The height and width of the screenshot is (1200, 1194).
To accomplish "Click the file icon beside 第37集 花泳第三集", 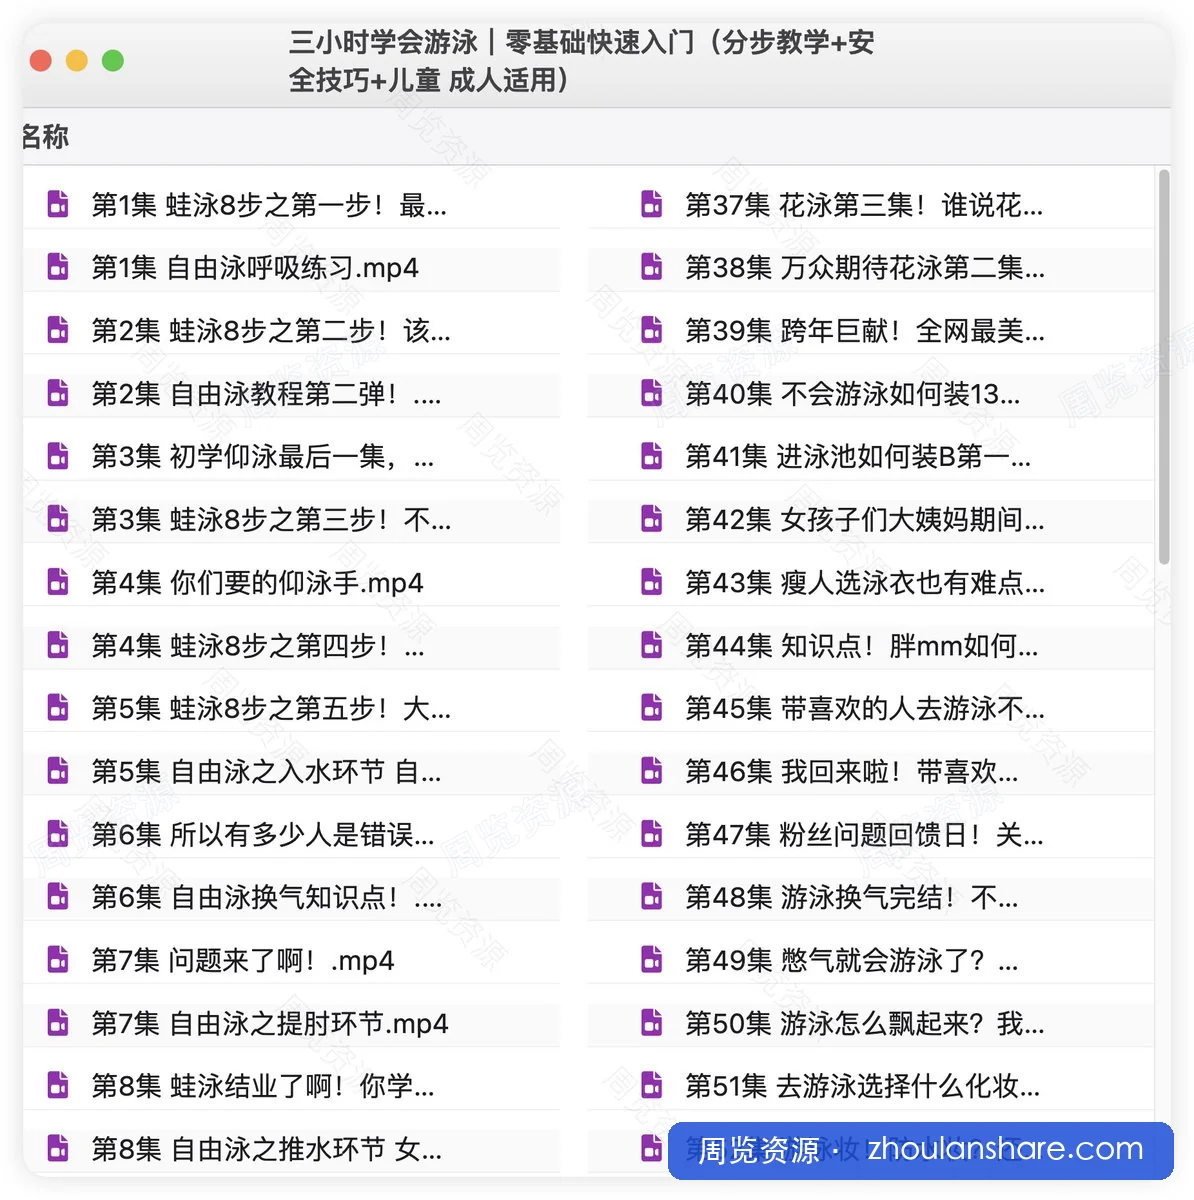I will [x=652, y=204].
